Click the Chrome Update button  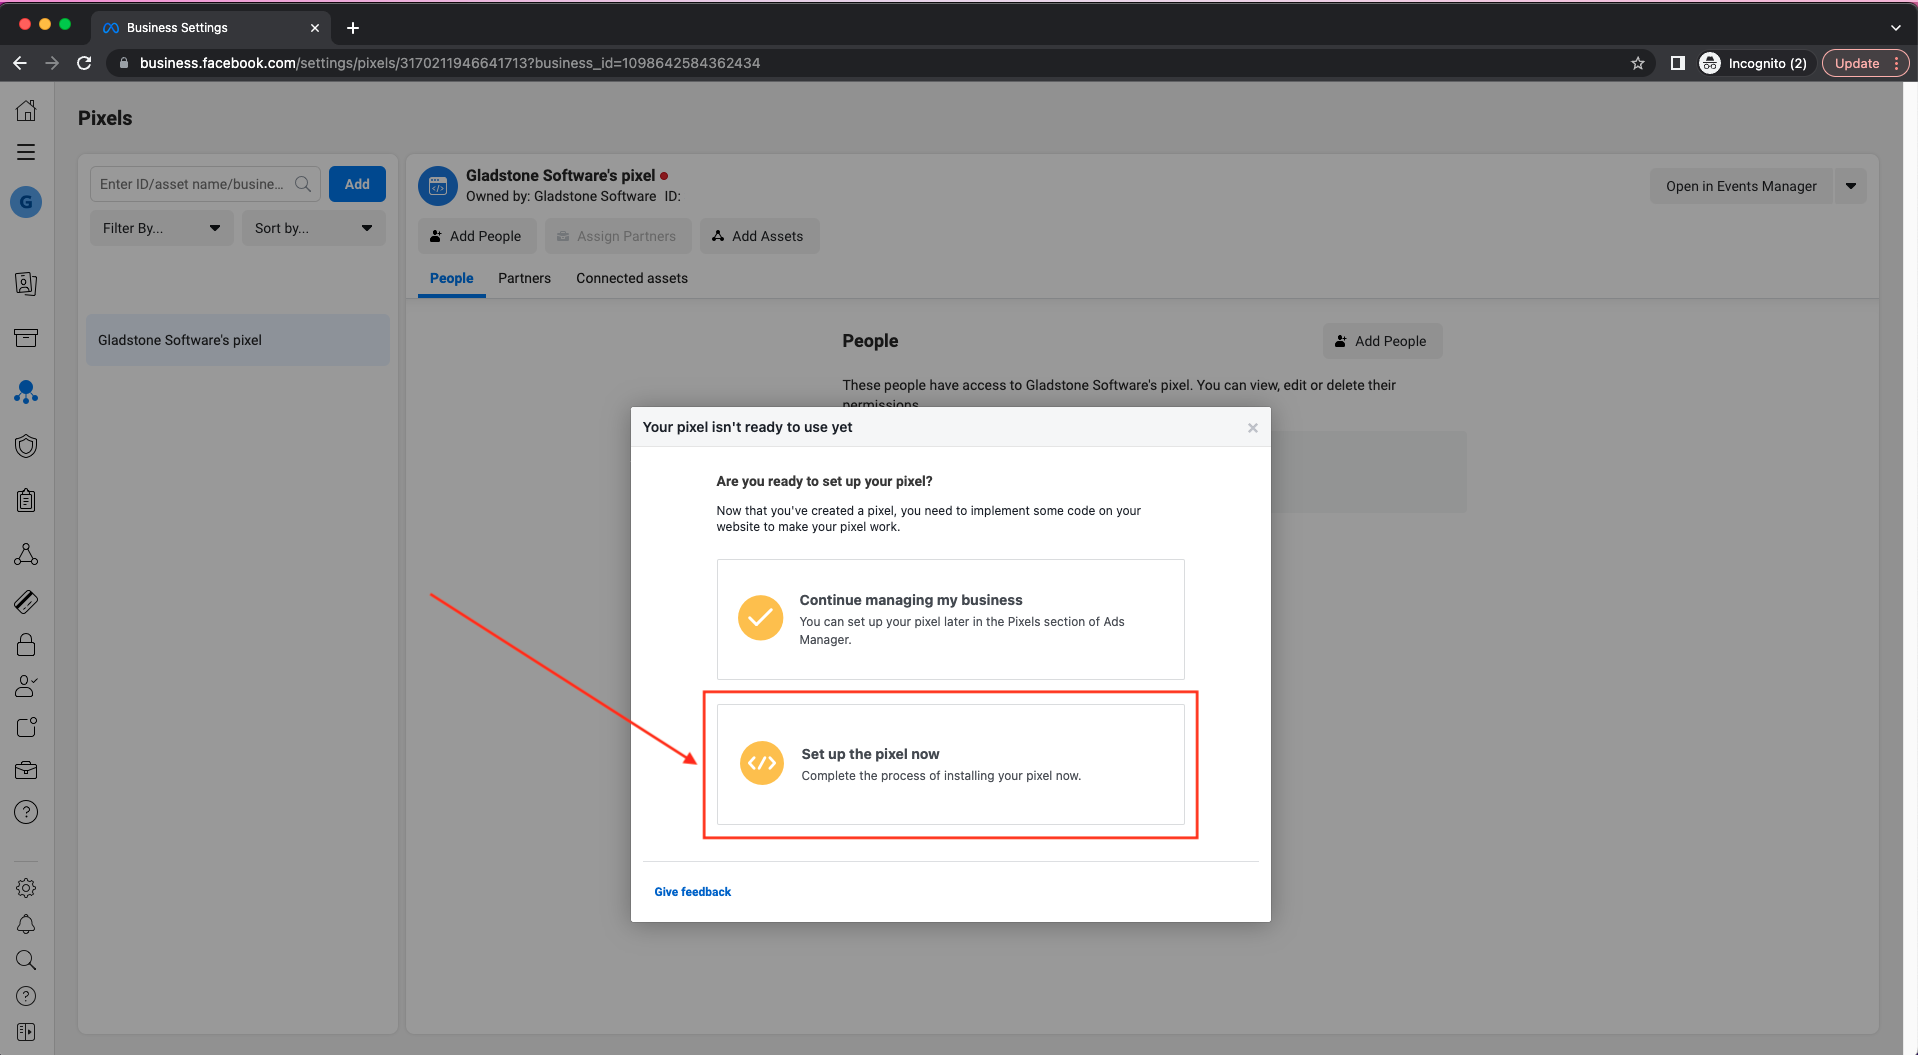pyautogui.click(x=1866, y=63)
